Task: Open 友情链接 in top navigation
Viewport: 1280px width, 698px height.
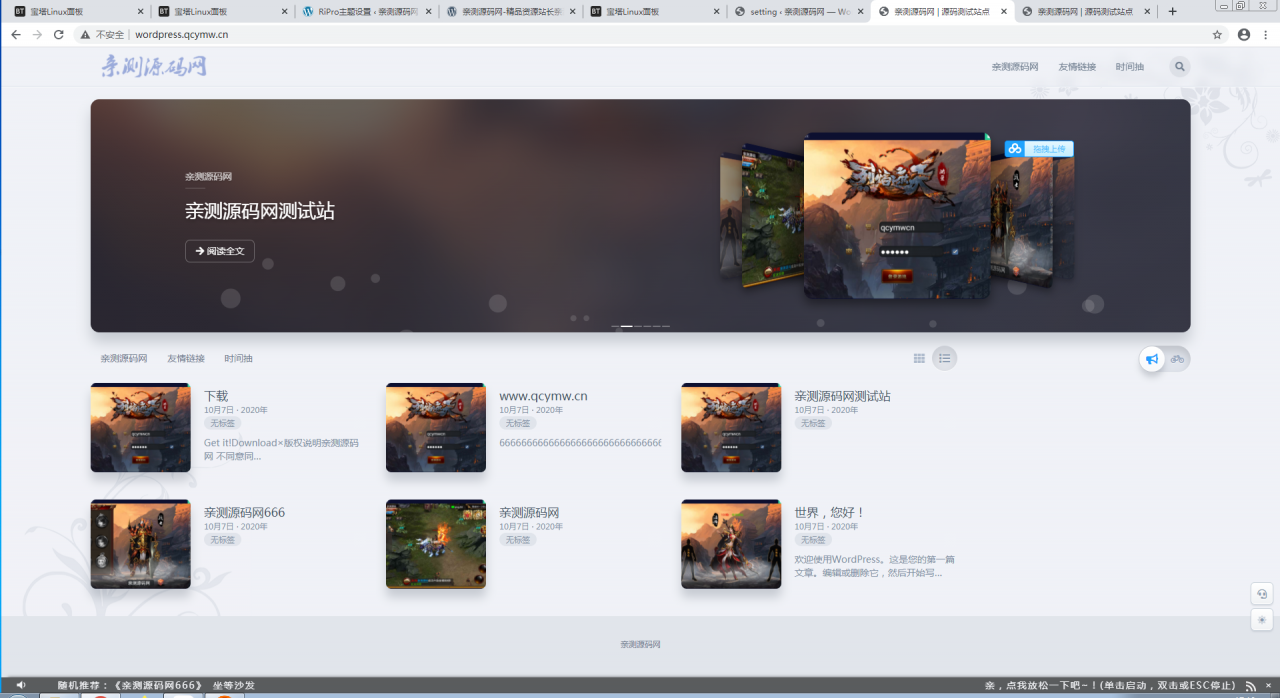Action: (1077, 67)
